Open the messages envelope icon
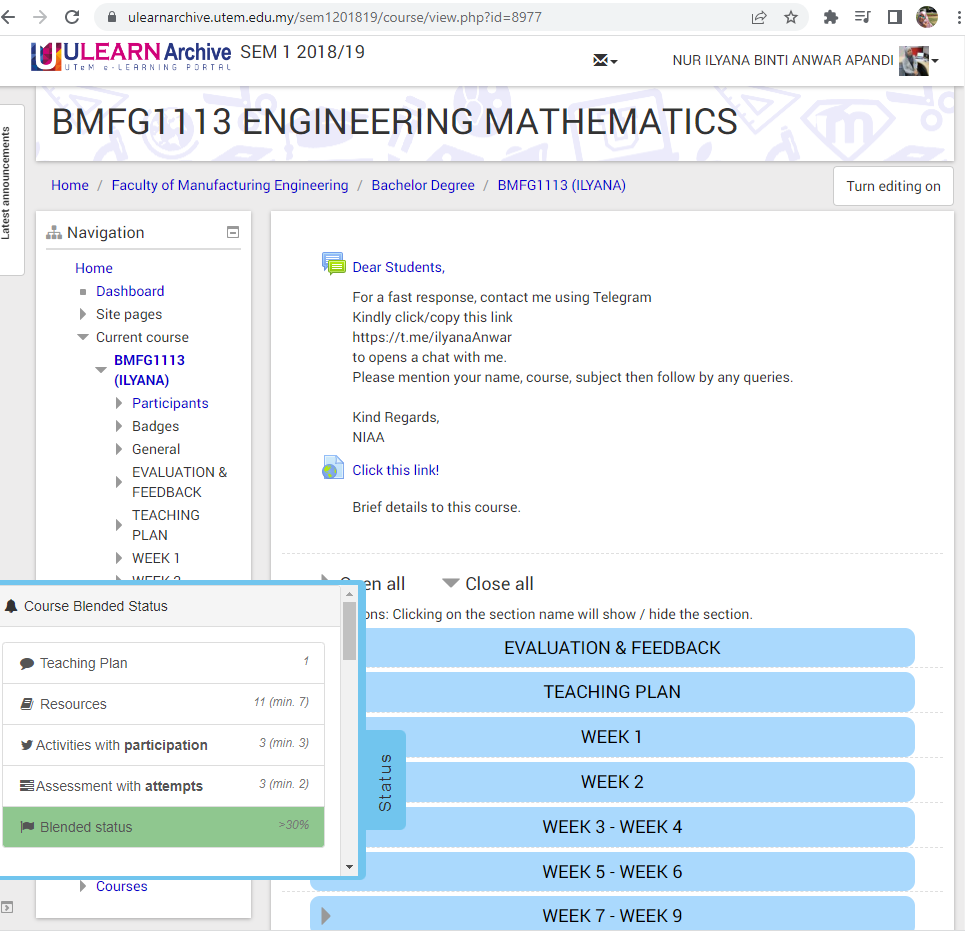The height and width of the screenshot is (931, 965). 604,60
